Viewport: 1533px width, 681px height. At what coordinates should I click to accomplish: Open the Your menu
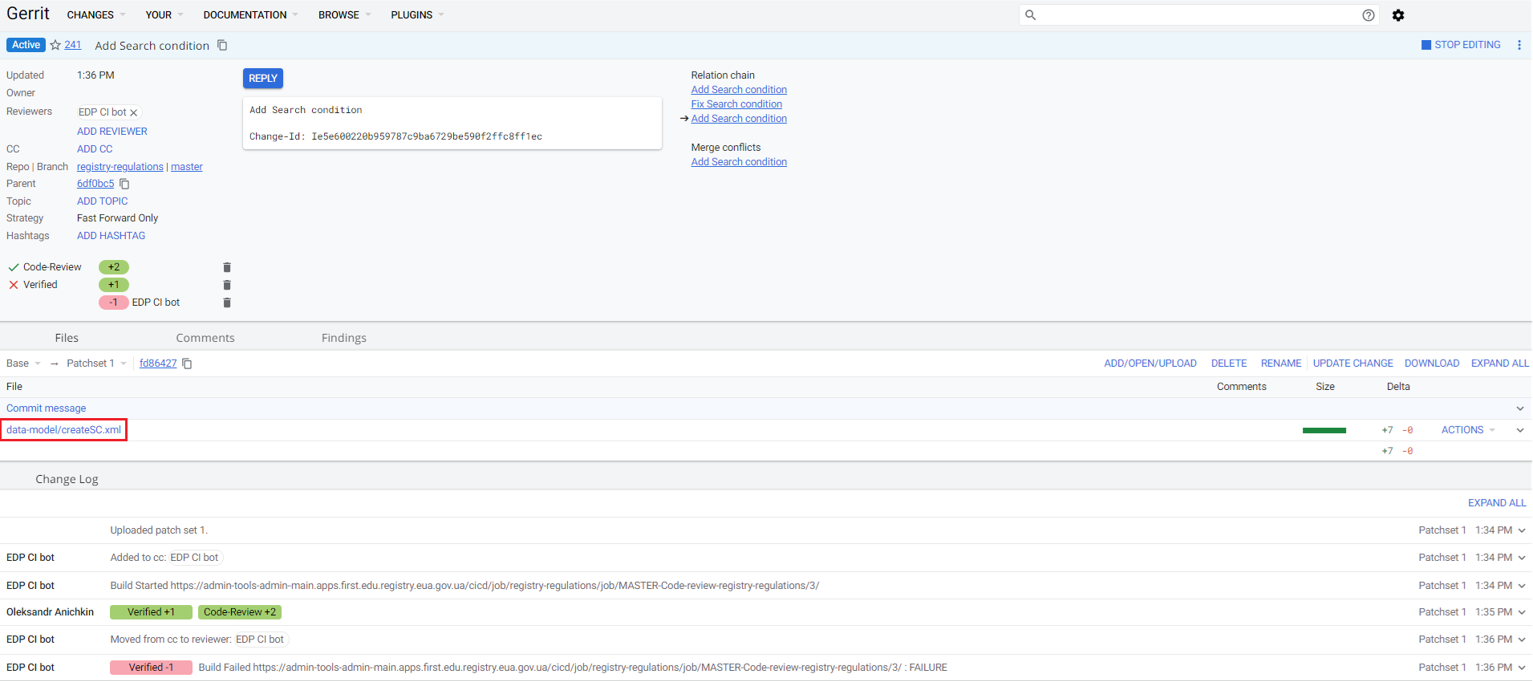point(164,15)
